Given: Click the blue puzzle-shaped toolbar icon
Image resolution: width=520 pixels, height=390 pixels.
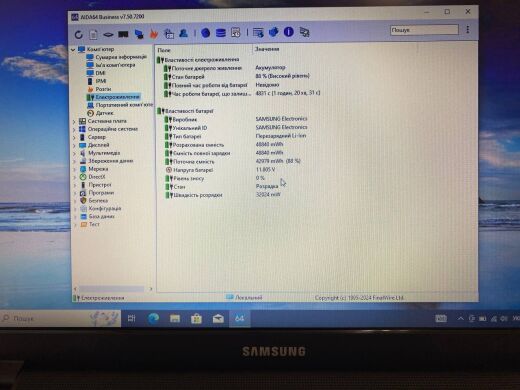Looking at the screenshot, I should [273, 32].
